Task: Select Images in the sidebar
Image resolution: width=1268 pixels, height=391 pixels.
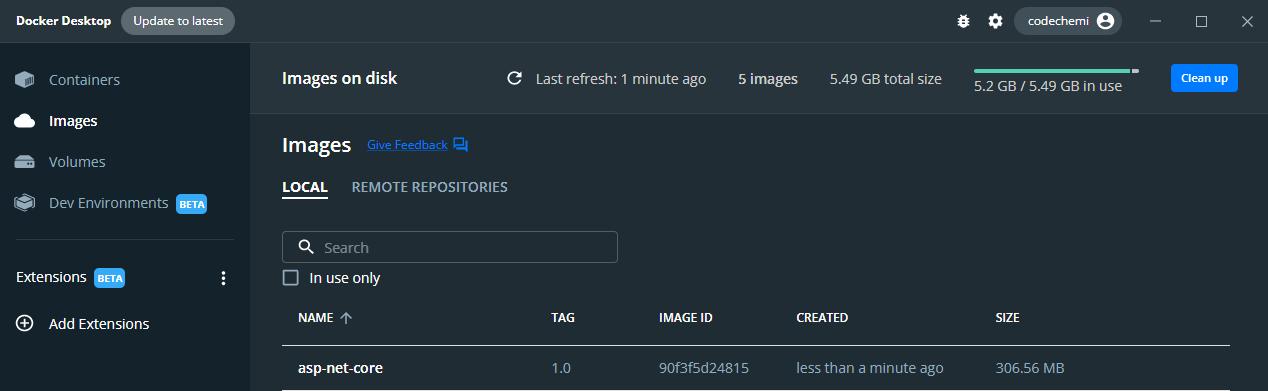Action: (x=73, y=121)
